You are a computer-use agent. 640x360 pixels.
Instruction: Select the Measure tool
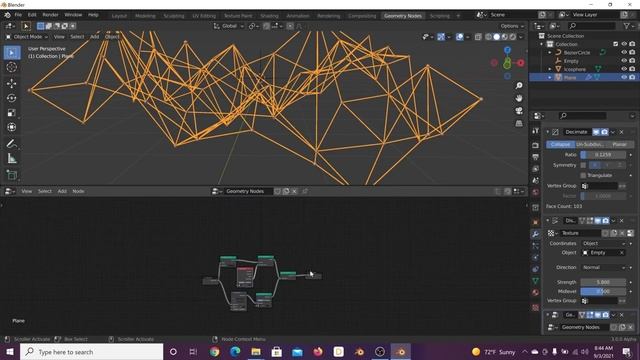coord(12,158)
